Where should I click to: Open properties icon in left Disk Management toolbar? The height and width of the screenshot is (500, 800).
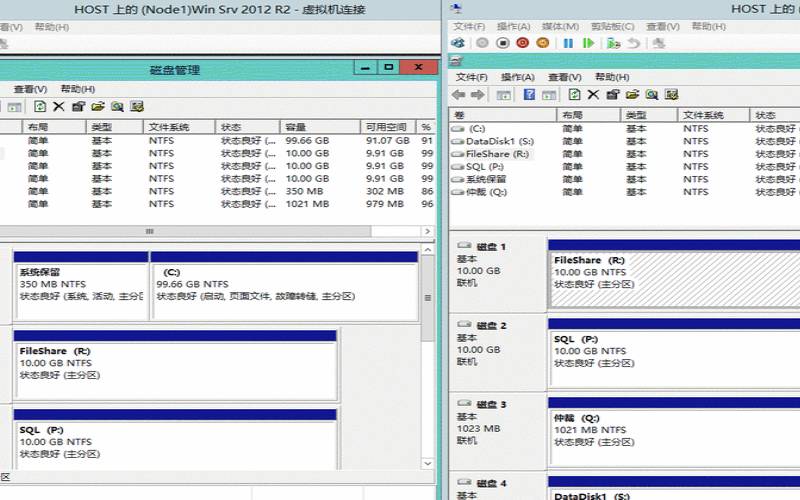tap(78, 106)
